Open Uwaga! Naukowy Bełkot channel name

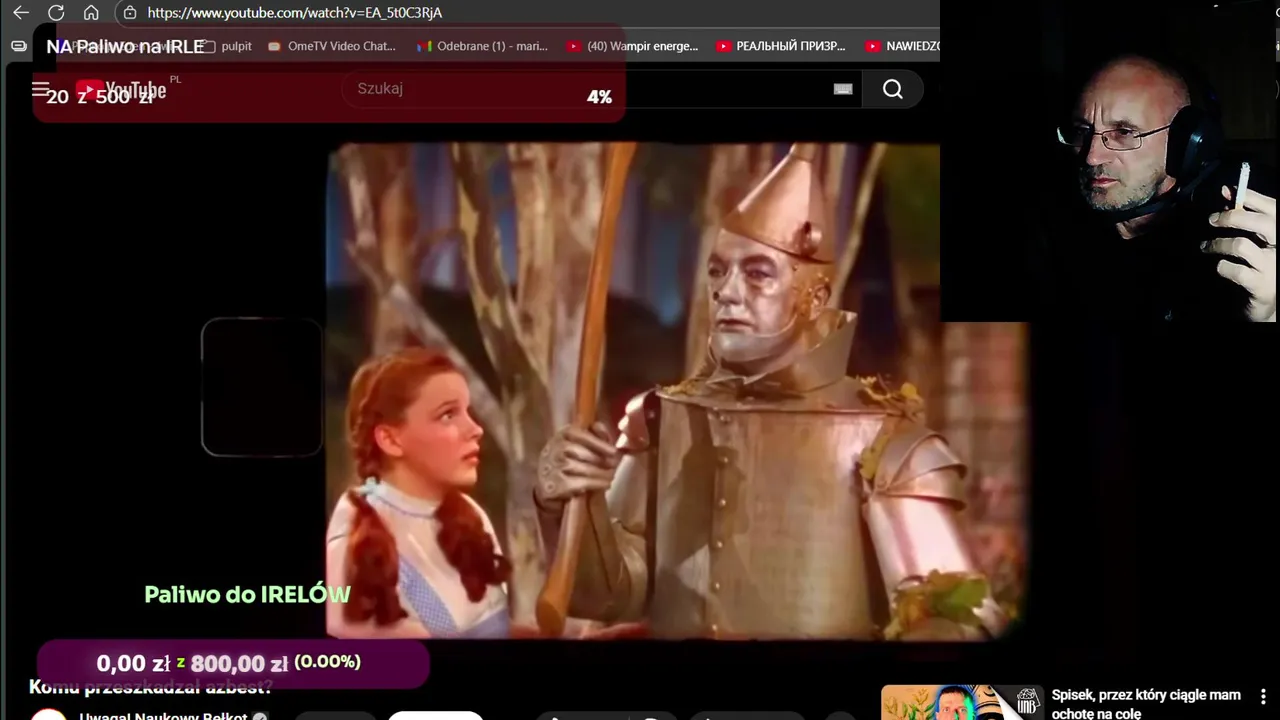(163, 716)
